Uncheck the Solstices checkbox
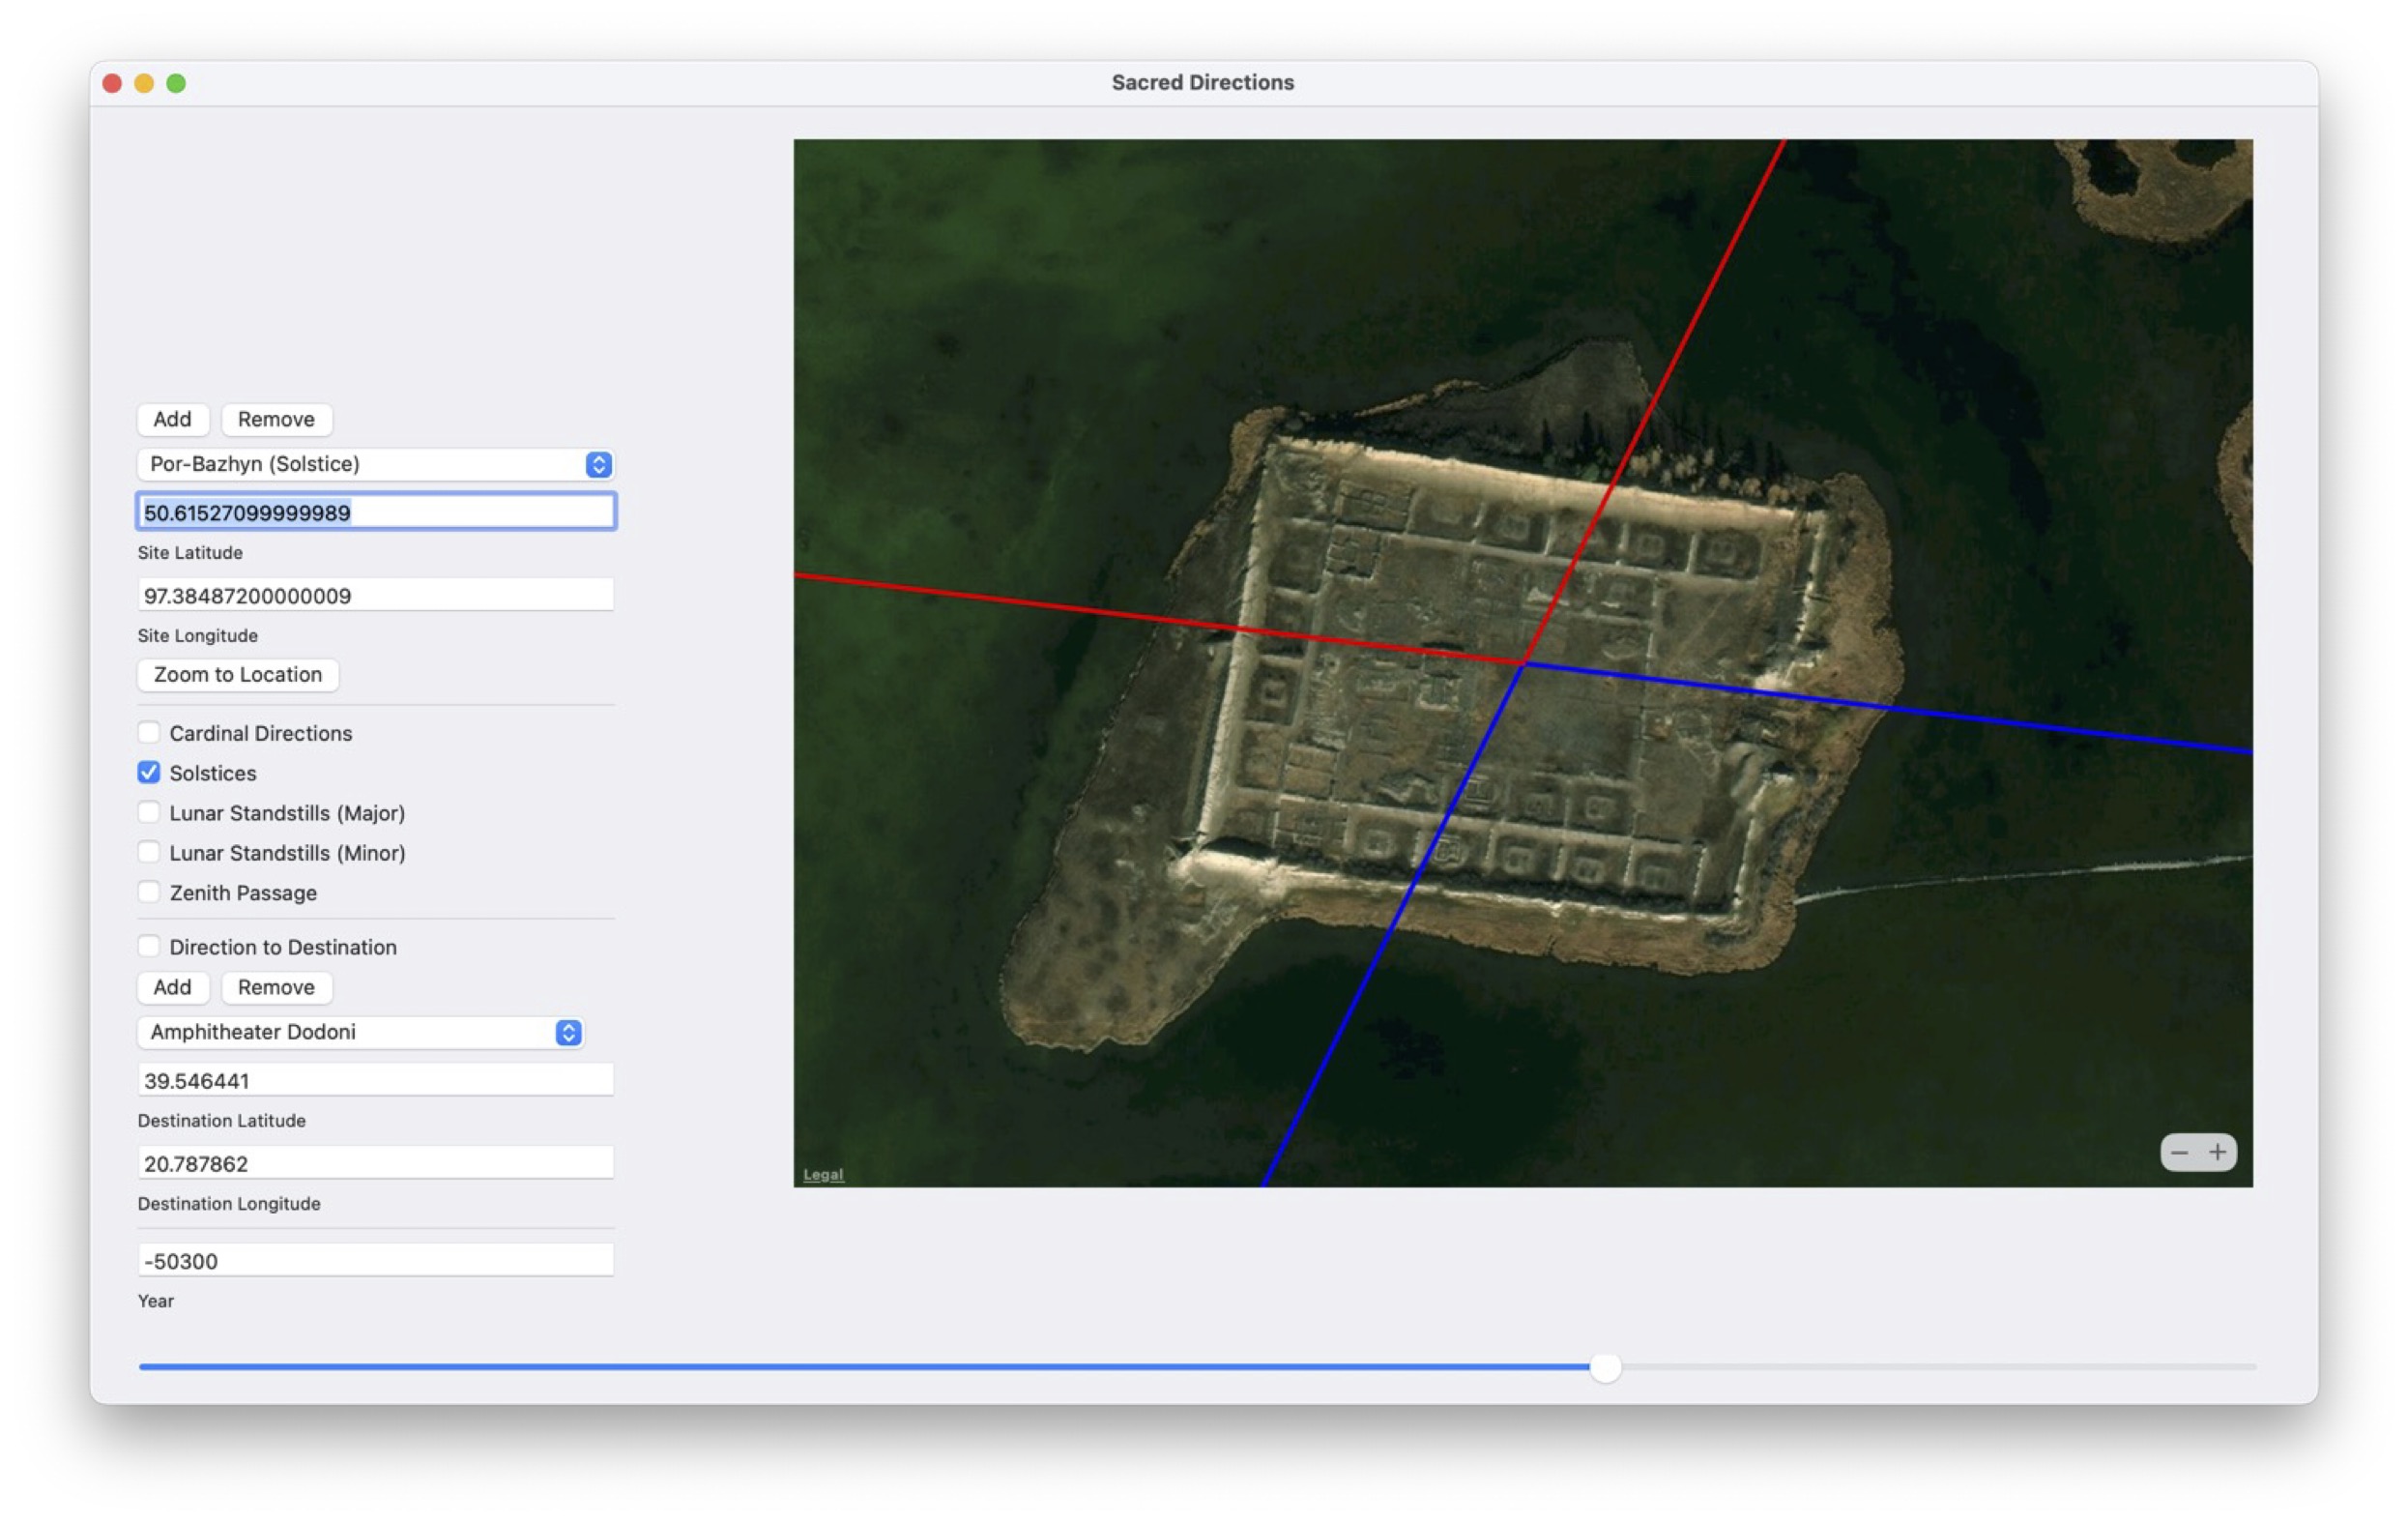 tap(149, 773)
